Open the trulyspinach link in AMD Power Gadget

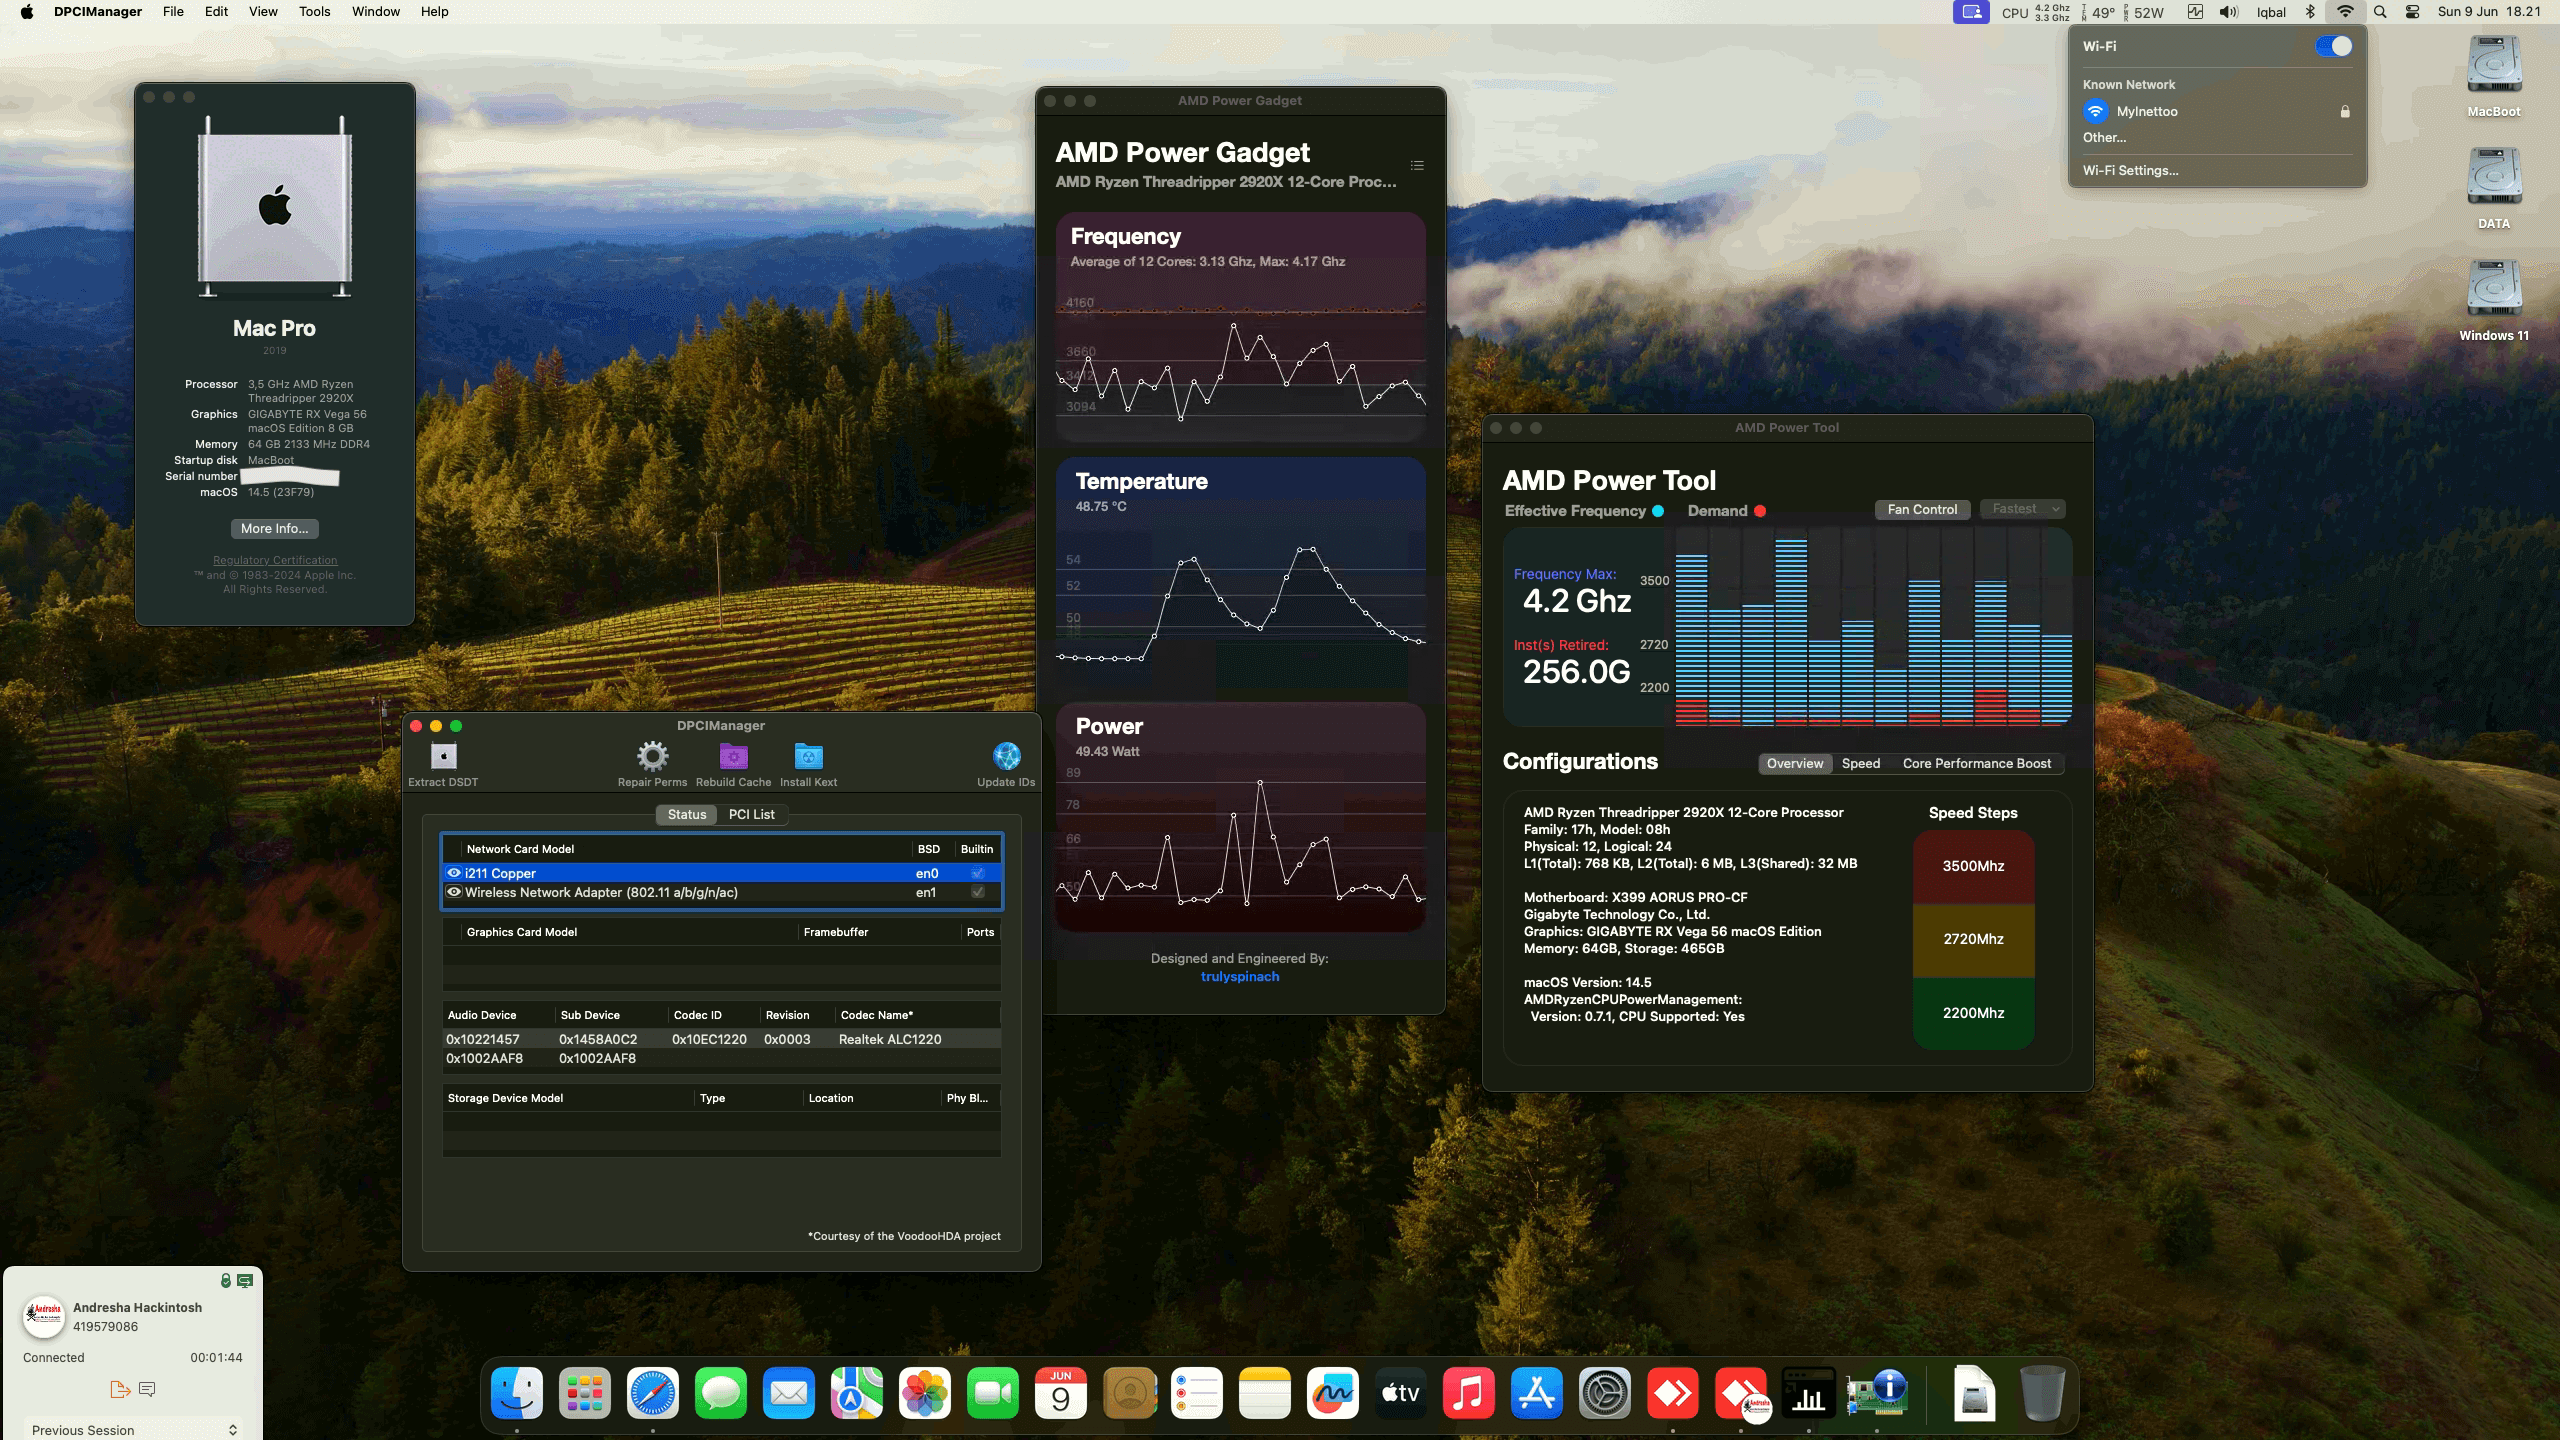(x=1240, y=976)
